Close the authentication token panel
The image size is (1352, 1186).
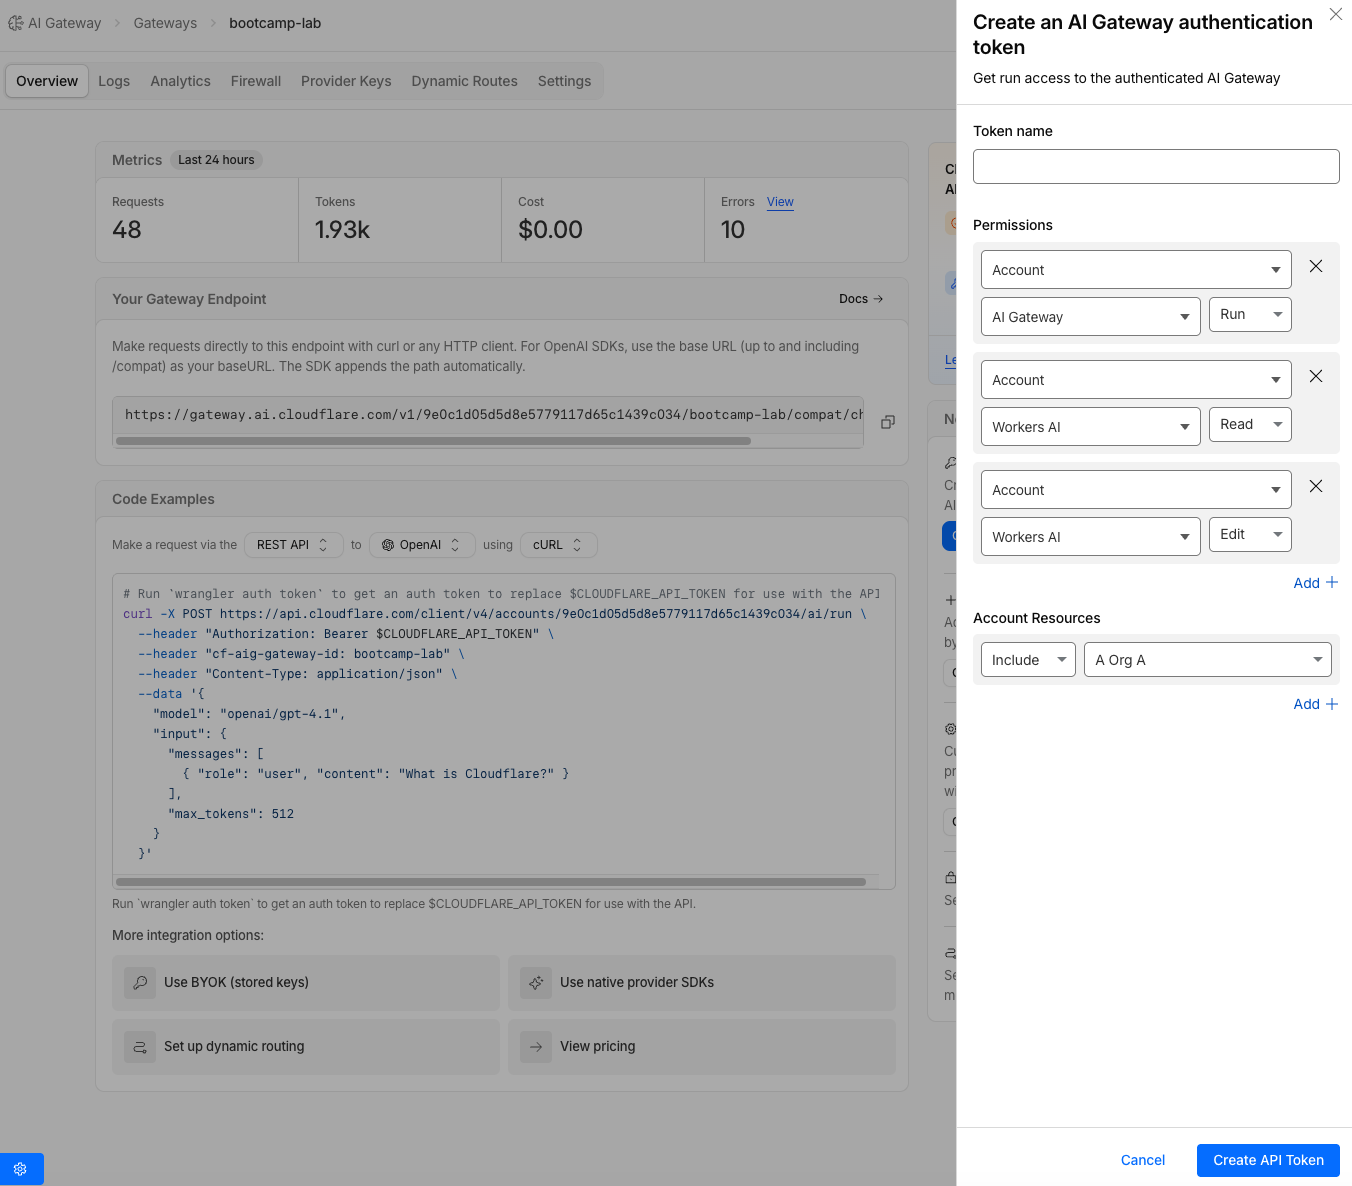click(1335, 14)
